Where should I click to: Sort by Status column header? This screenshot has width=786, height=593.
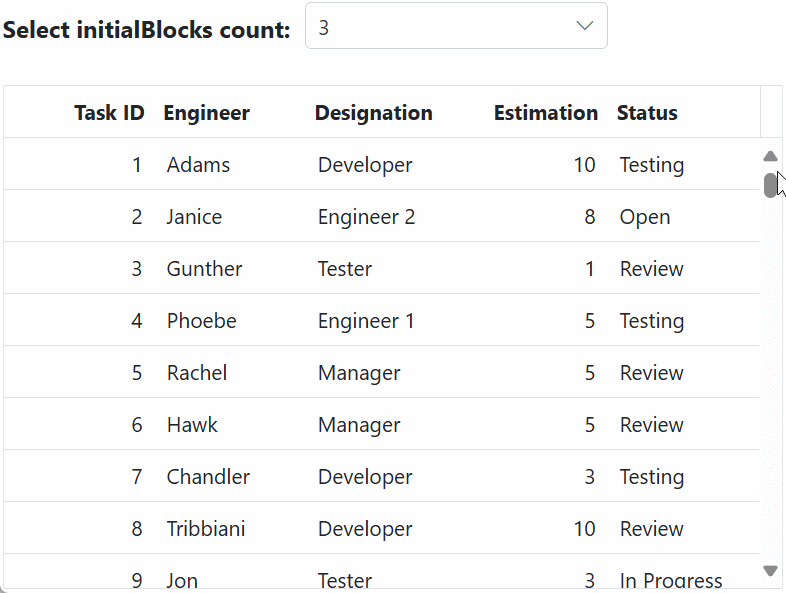[647, 113]
